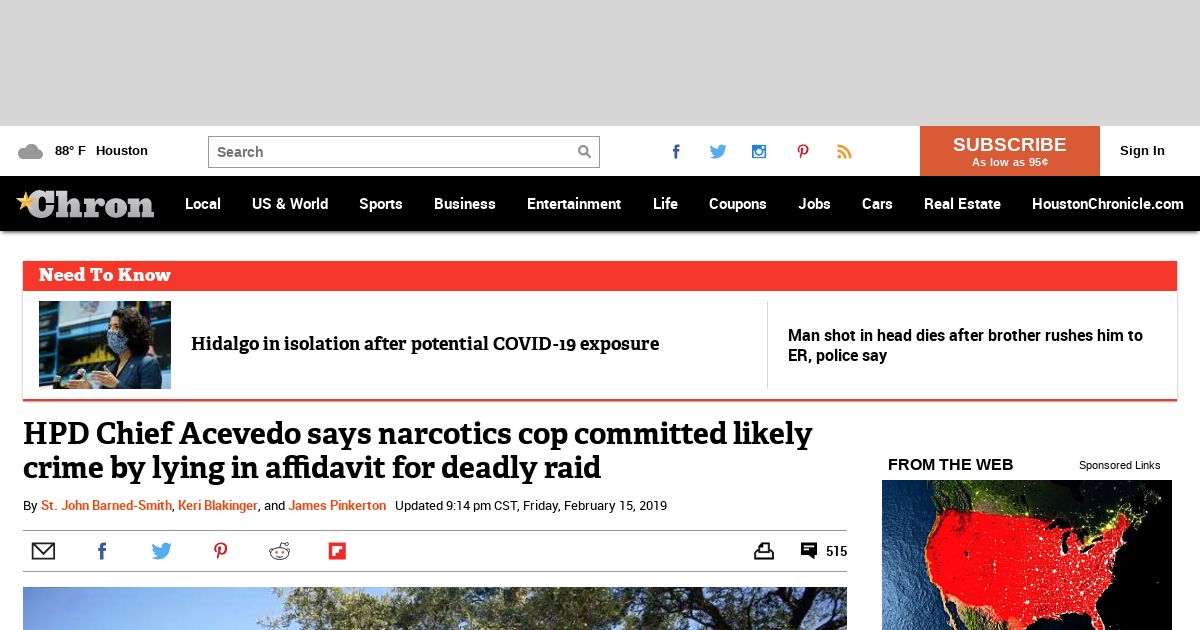
Task: Open the Sports menu
Action: [381, 204]
